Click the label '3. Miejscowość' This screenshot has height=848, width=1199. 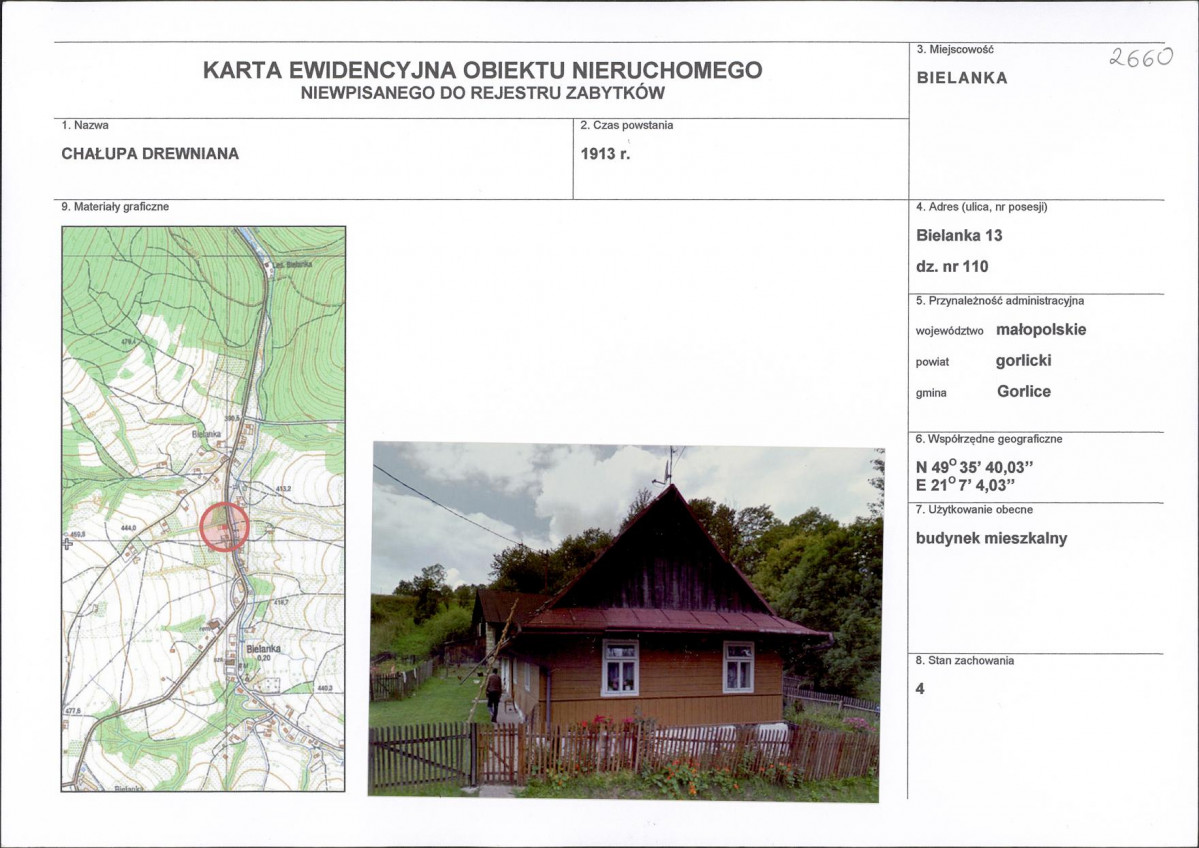pyautogui.click(x=955, y=50)
